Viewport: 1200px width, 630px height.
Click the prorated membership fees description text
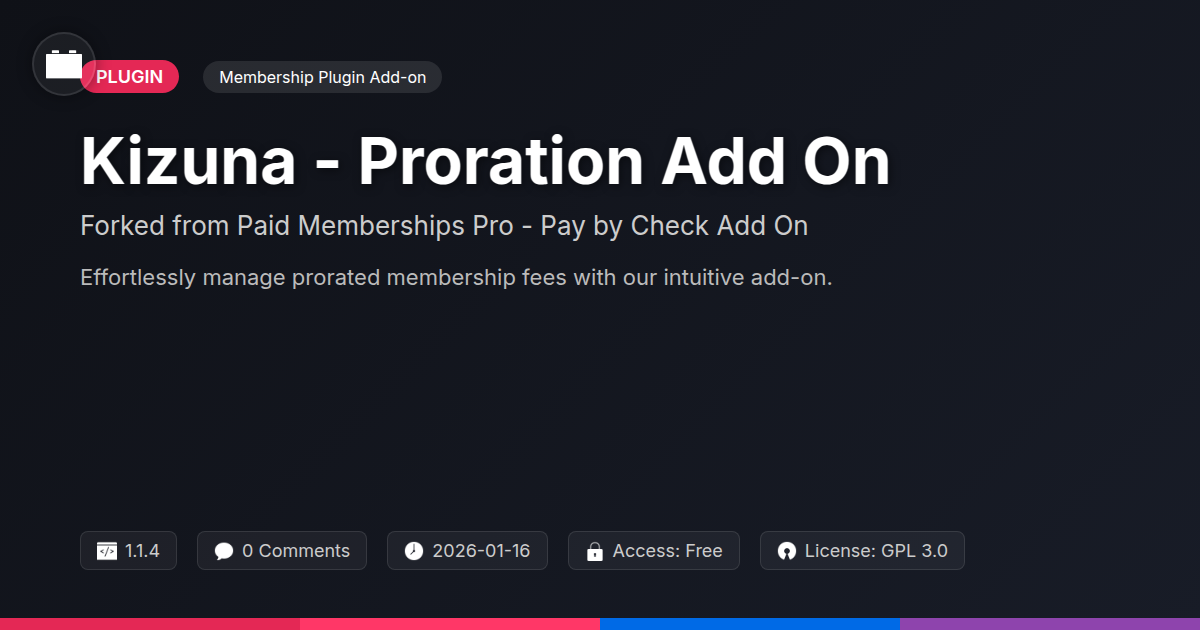456,278
